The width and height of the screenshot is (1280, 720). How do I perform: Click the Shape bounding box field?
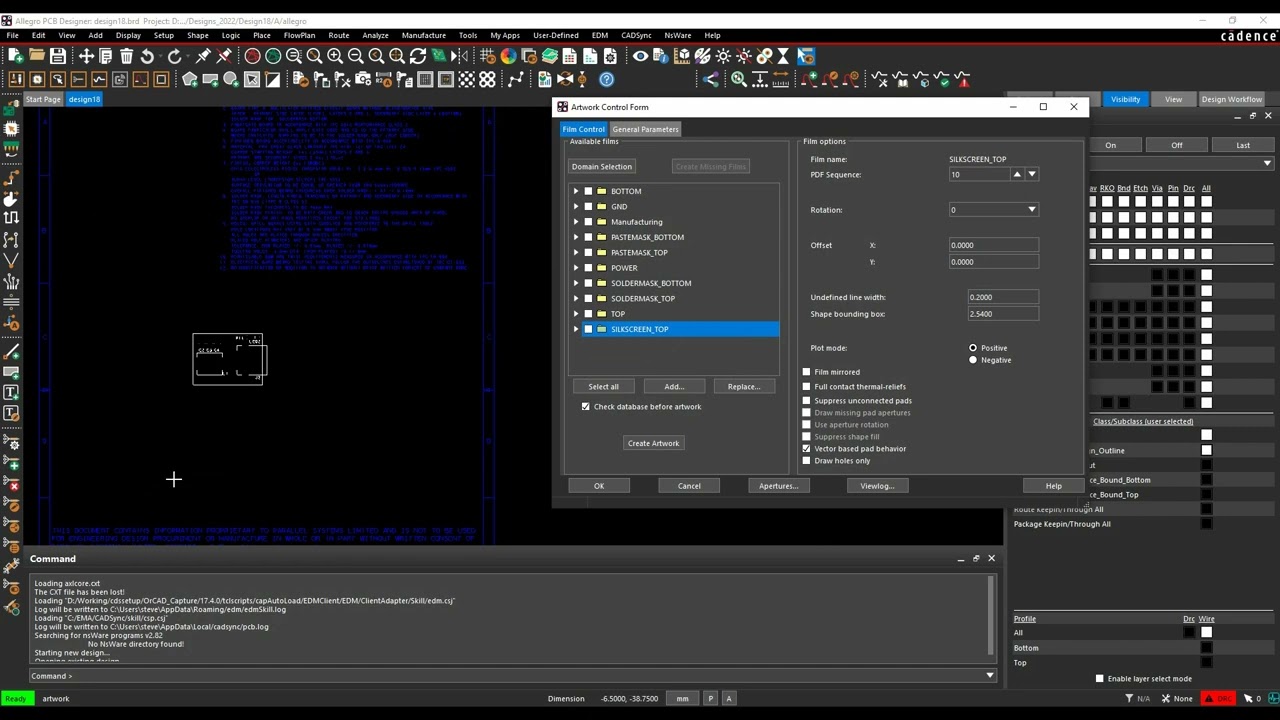point(1003,314)
